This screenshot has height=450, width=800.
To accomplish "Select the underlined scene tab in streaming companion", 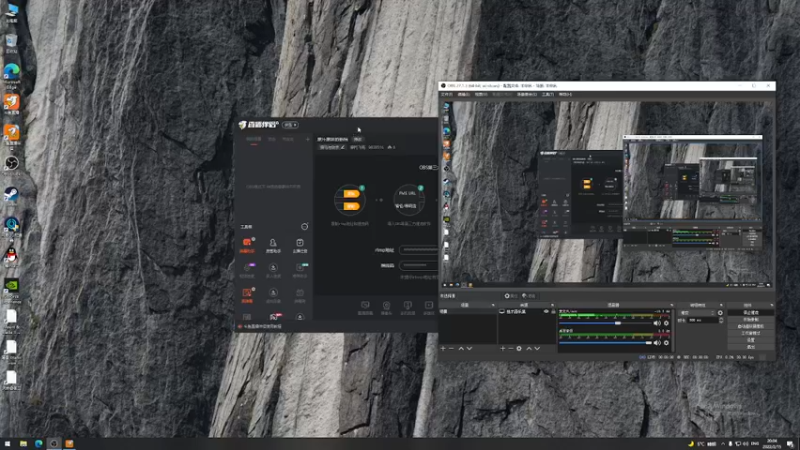I will pos(254,139).
